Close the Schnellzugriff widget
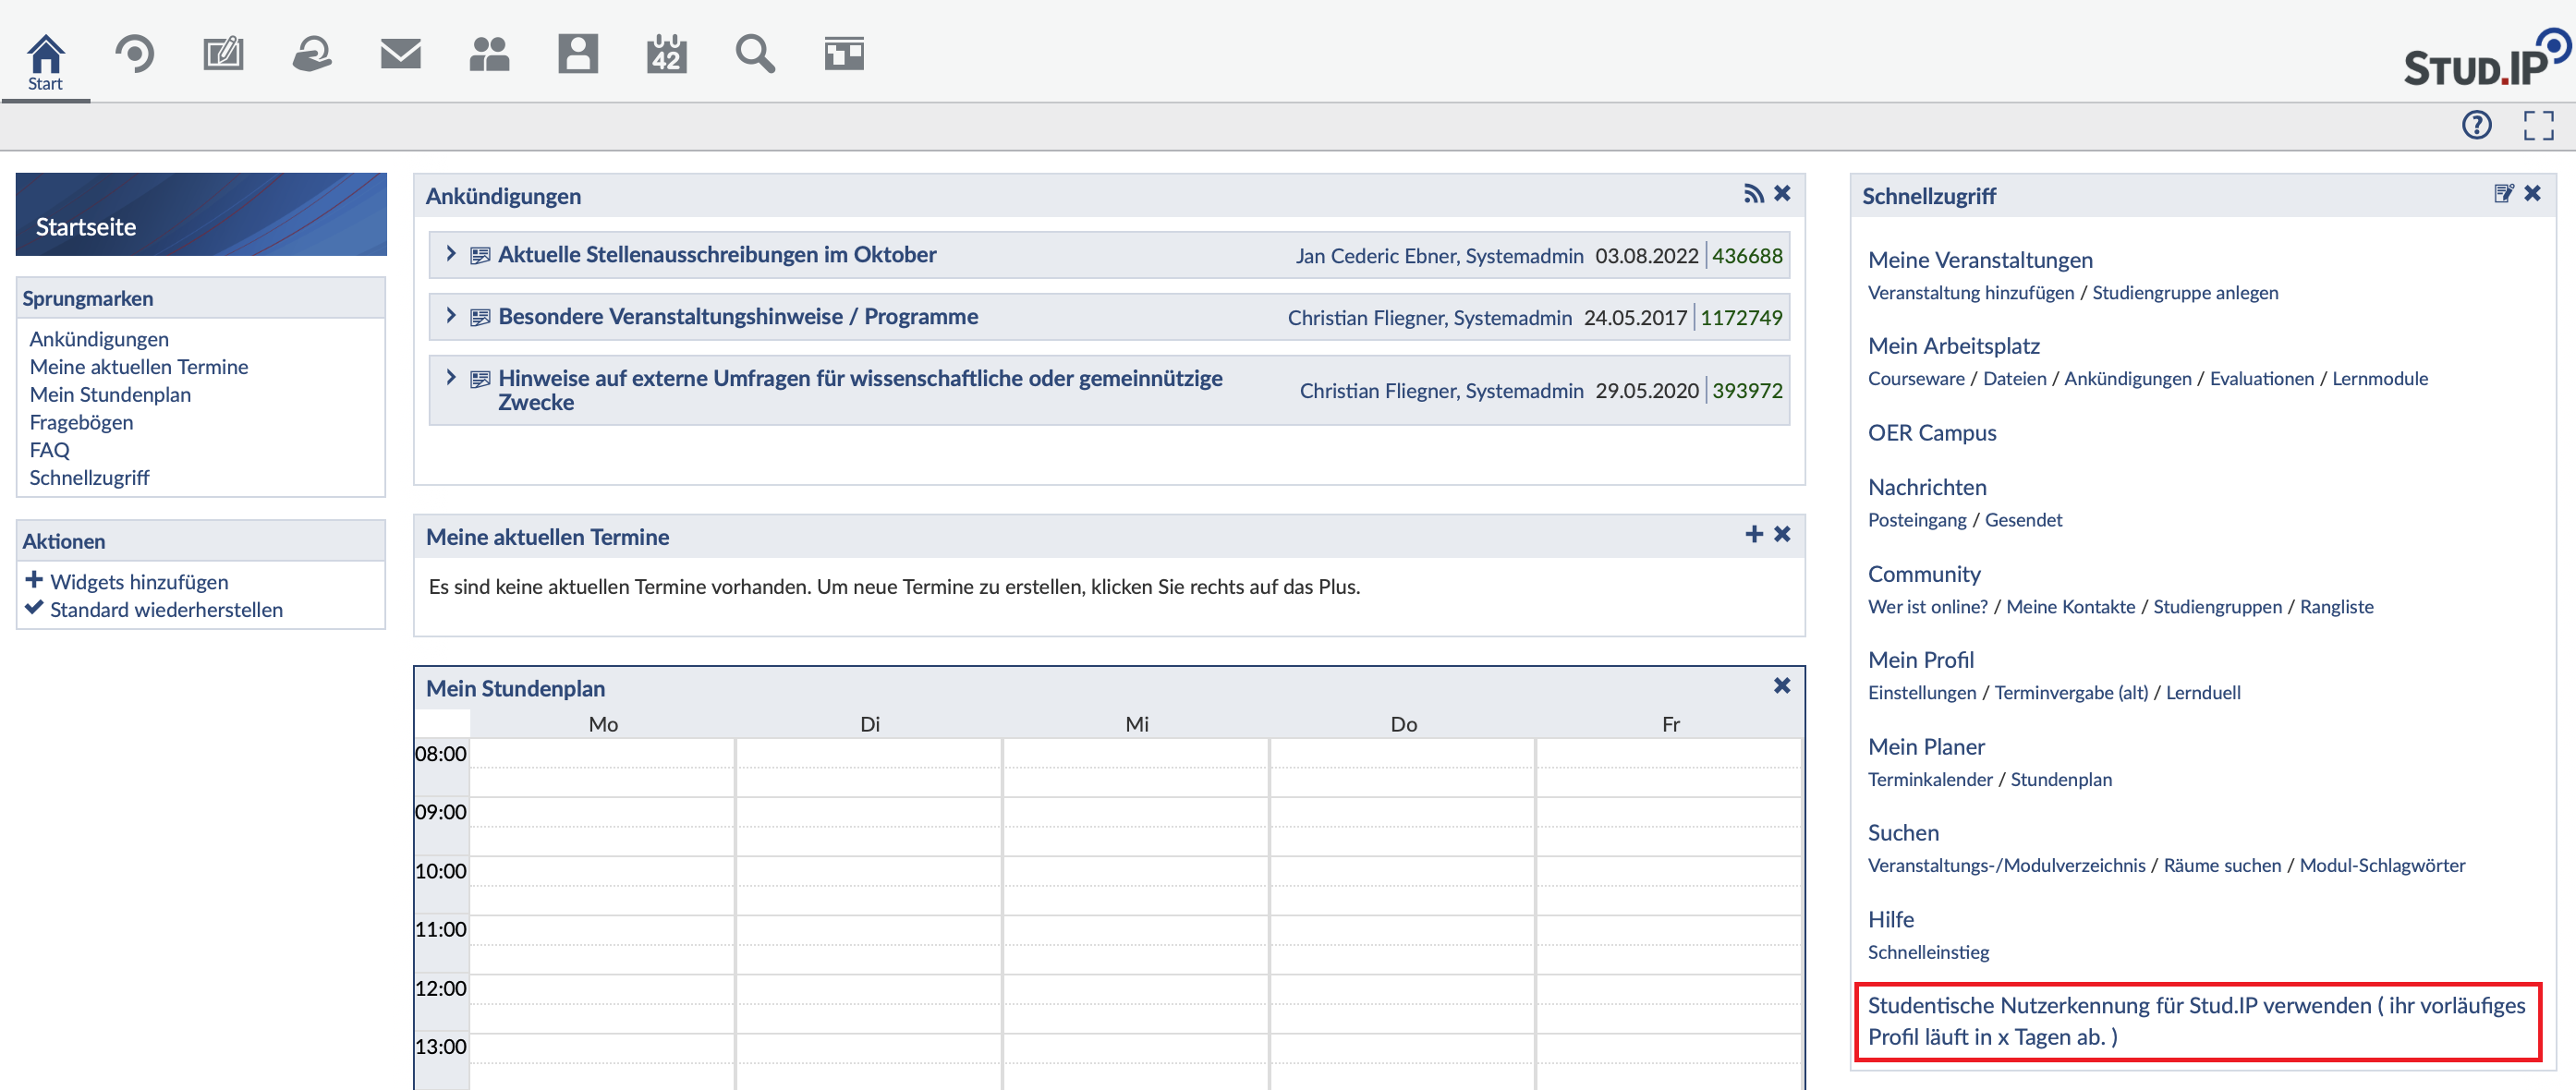 tap(2532, 194)
